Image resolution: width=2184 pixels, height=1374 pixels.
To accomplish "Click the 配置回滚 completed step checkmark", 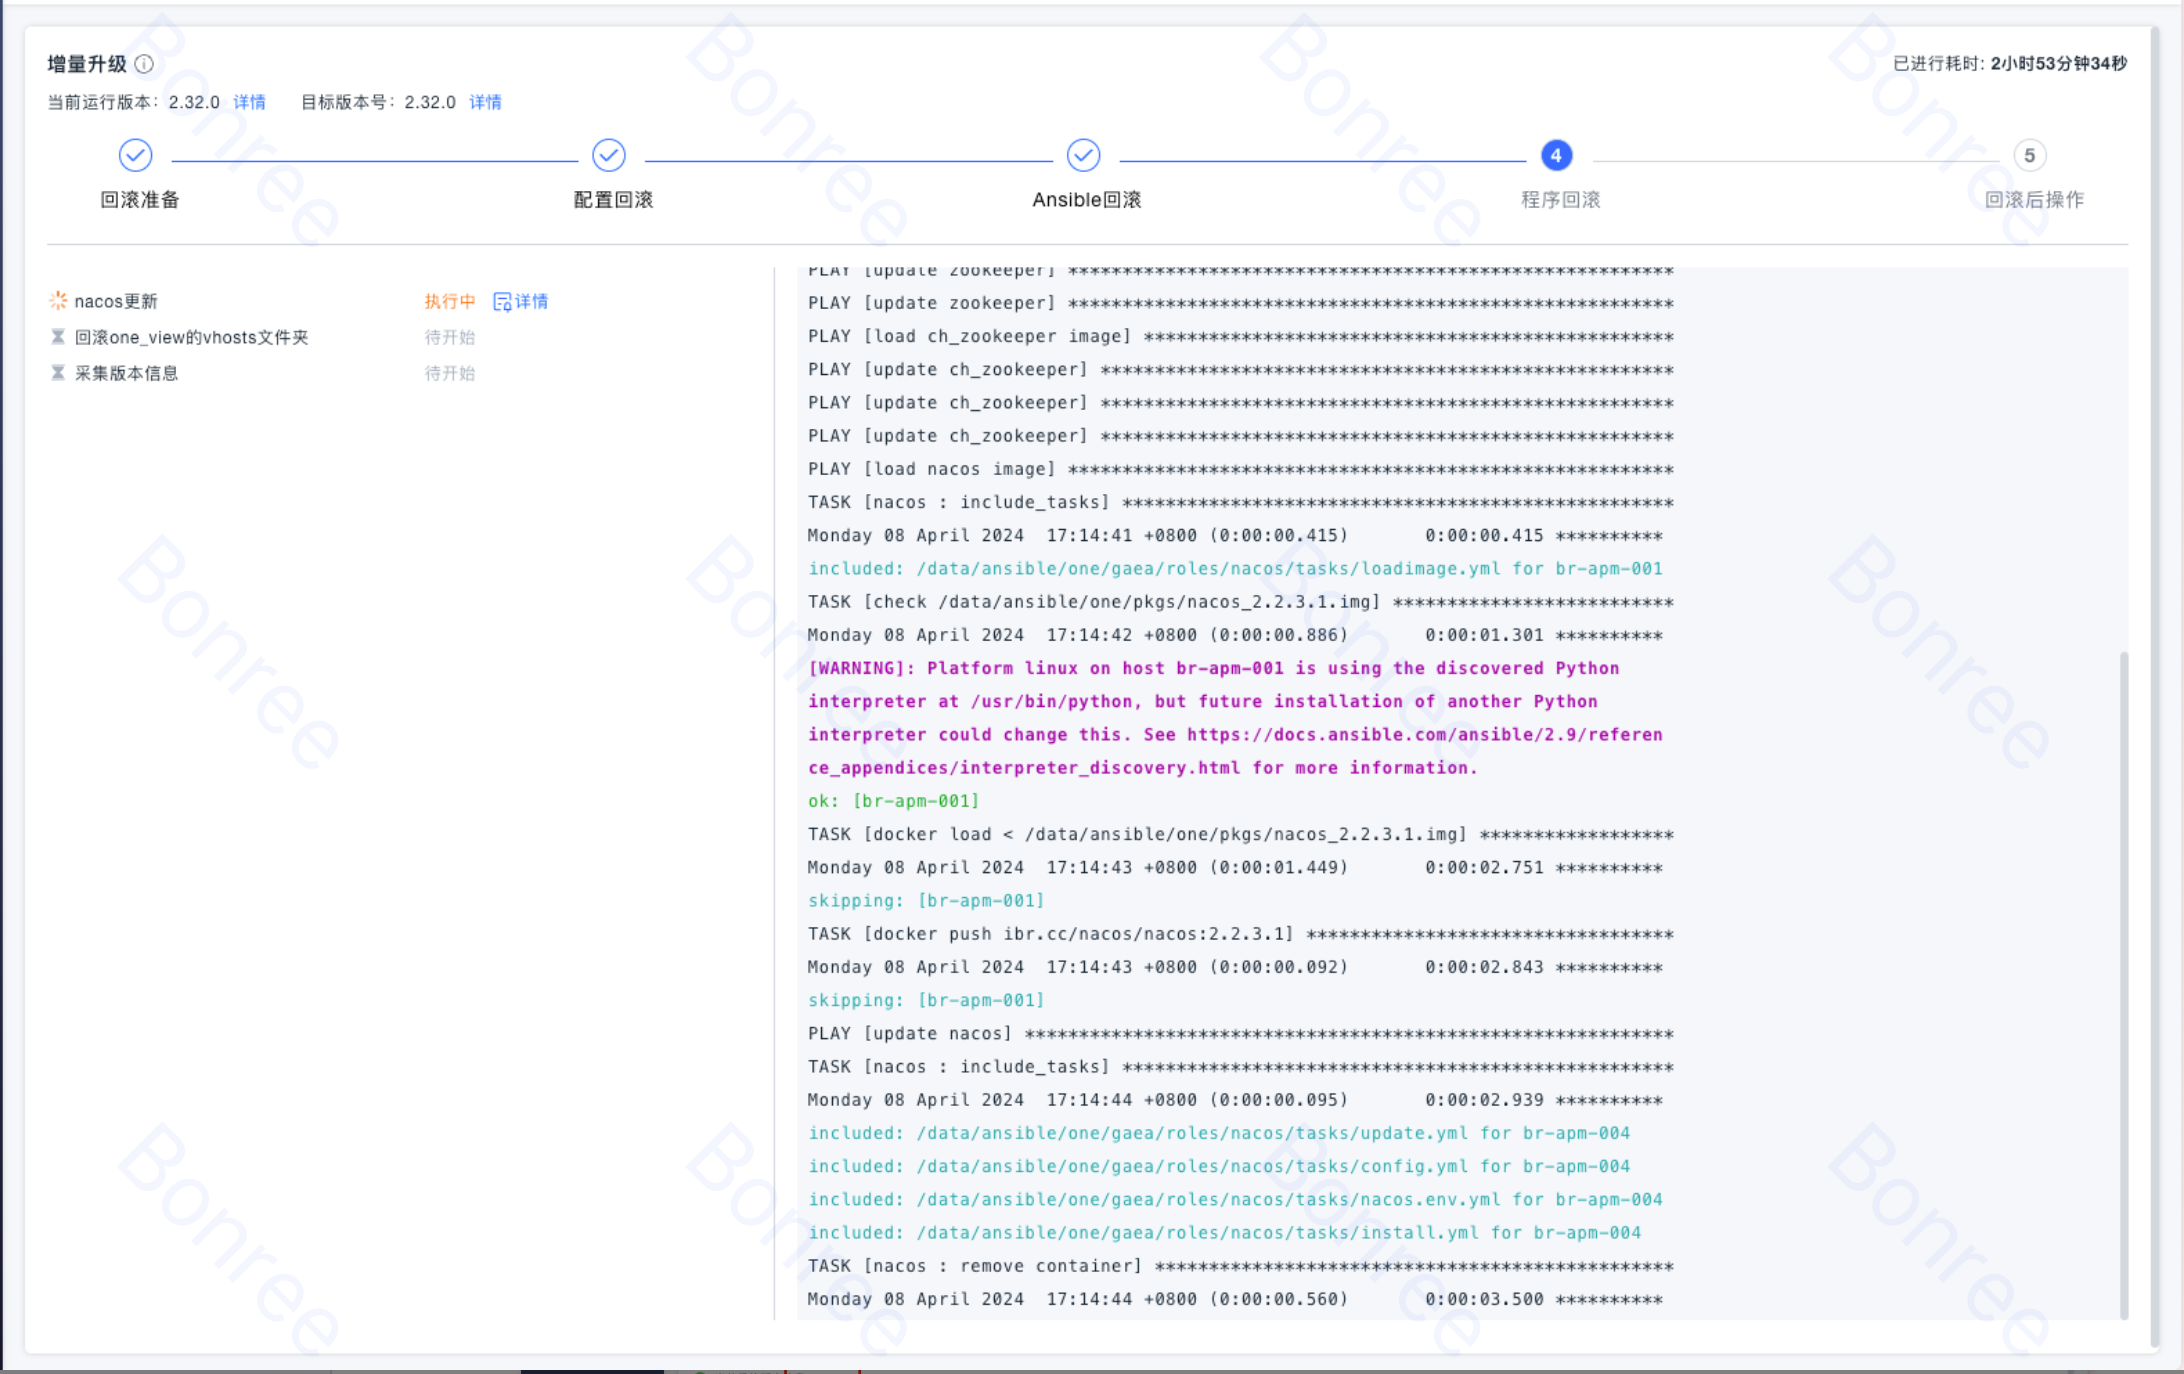I will coord(609,155).
